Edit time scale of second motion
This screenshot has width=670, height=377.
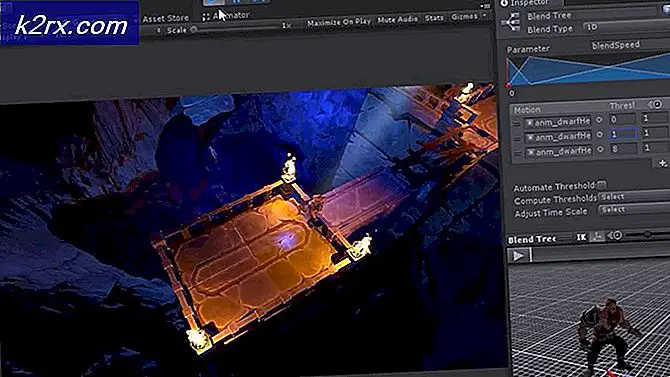[656, 133]
